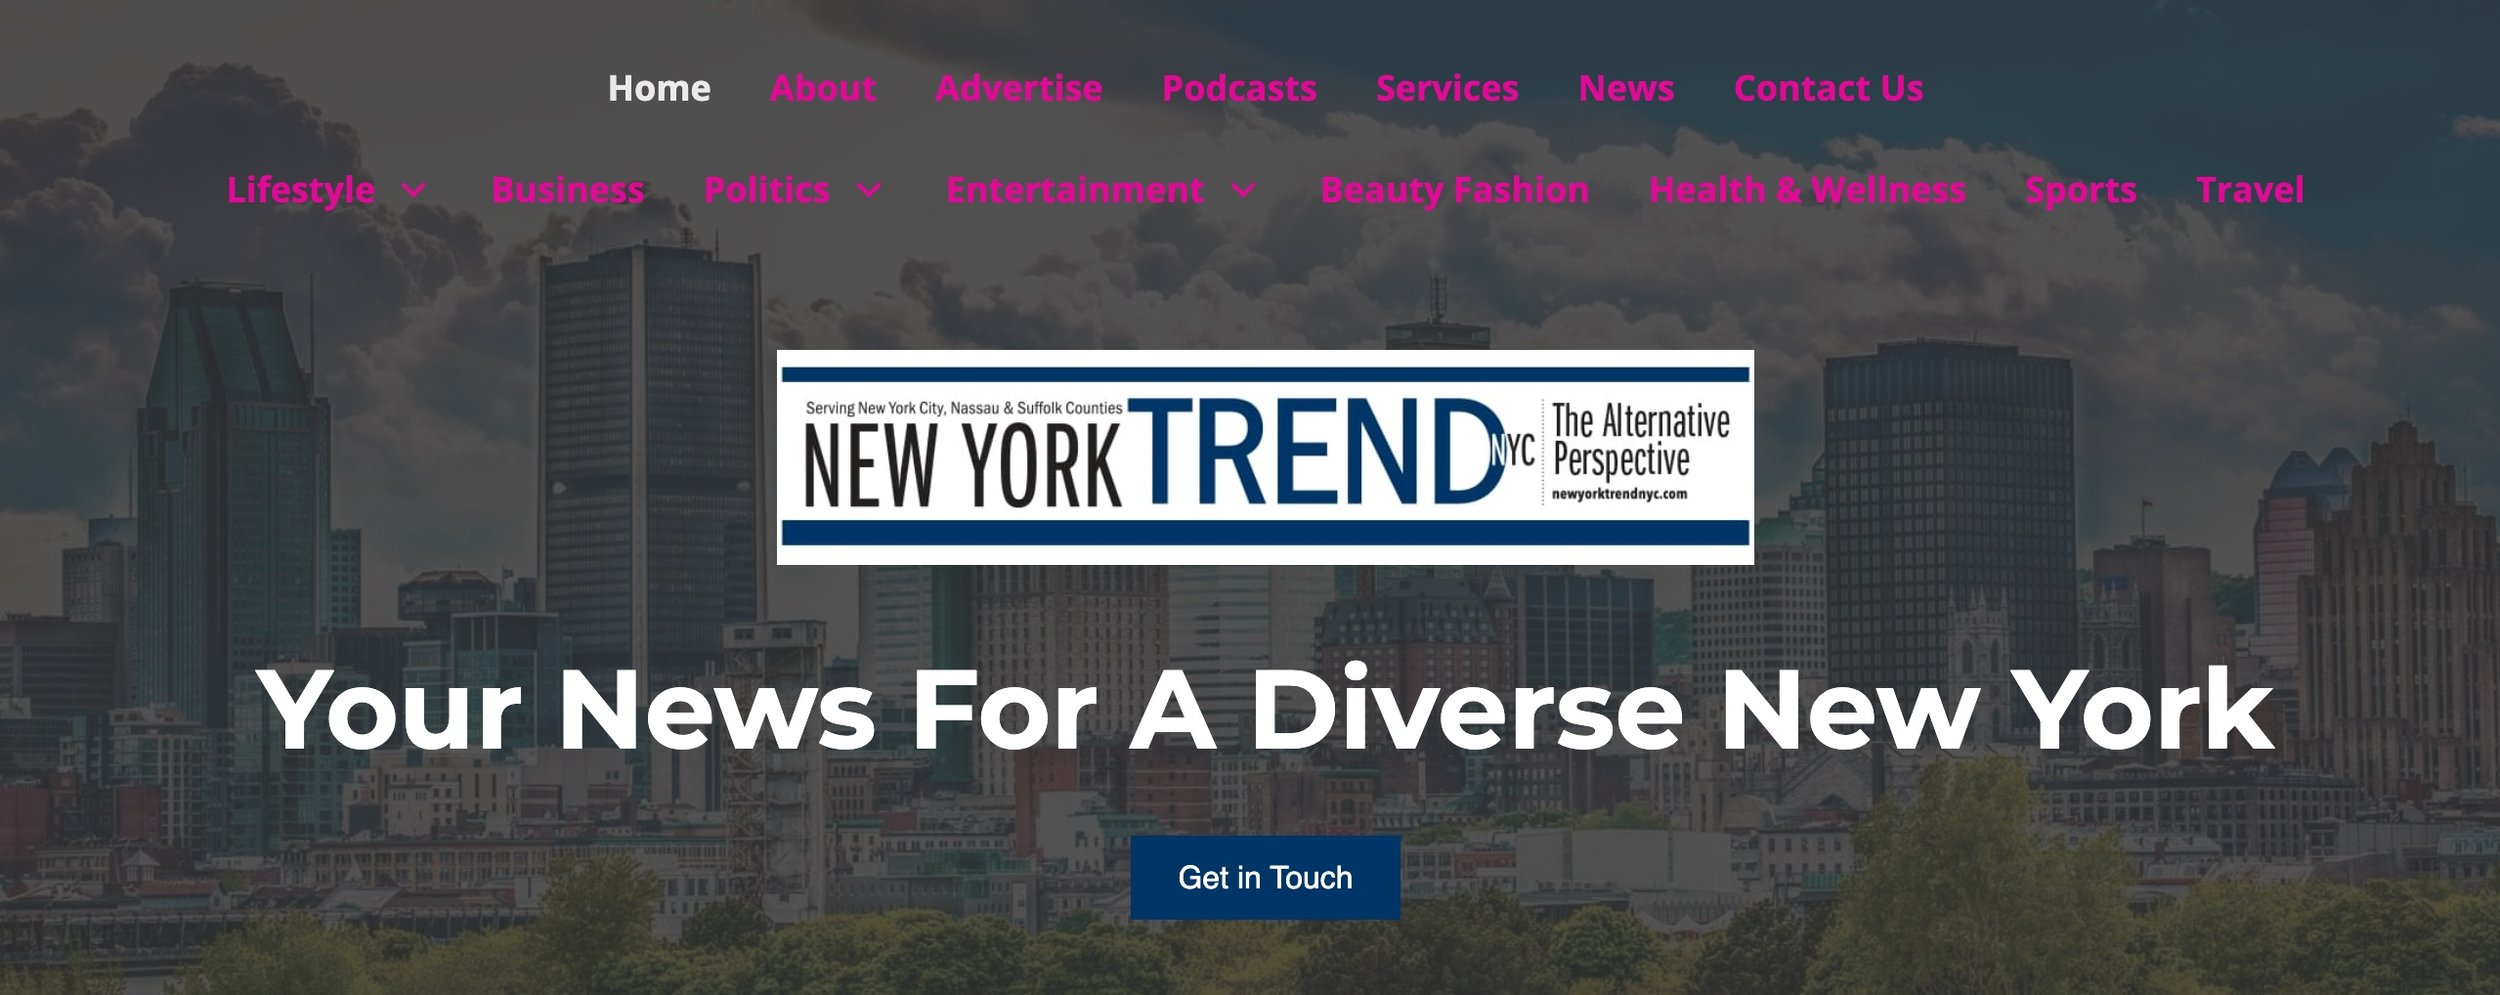Screen dimensions: 2500x995
Task: Open the Home menu item
Action: 659,88
